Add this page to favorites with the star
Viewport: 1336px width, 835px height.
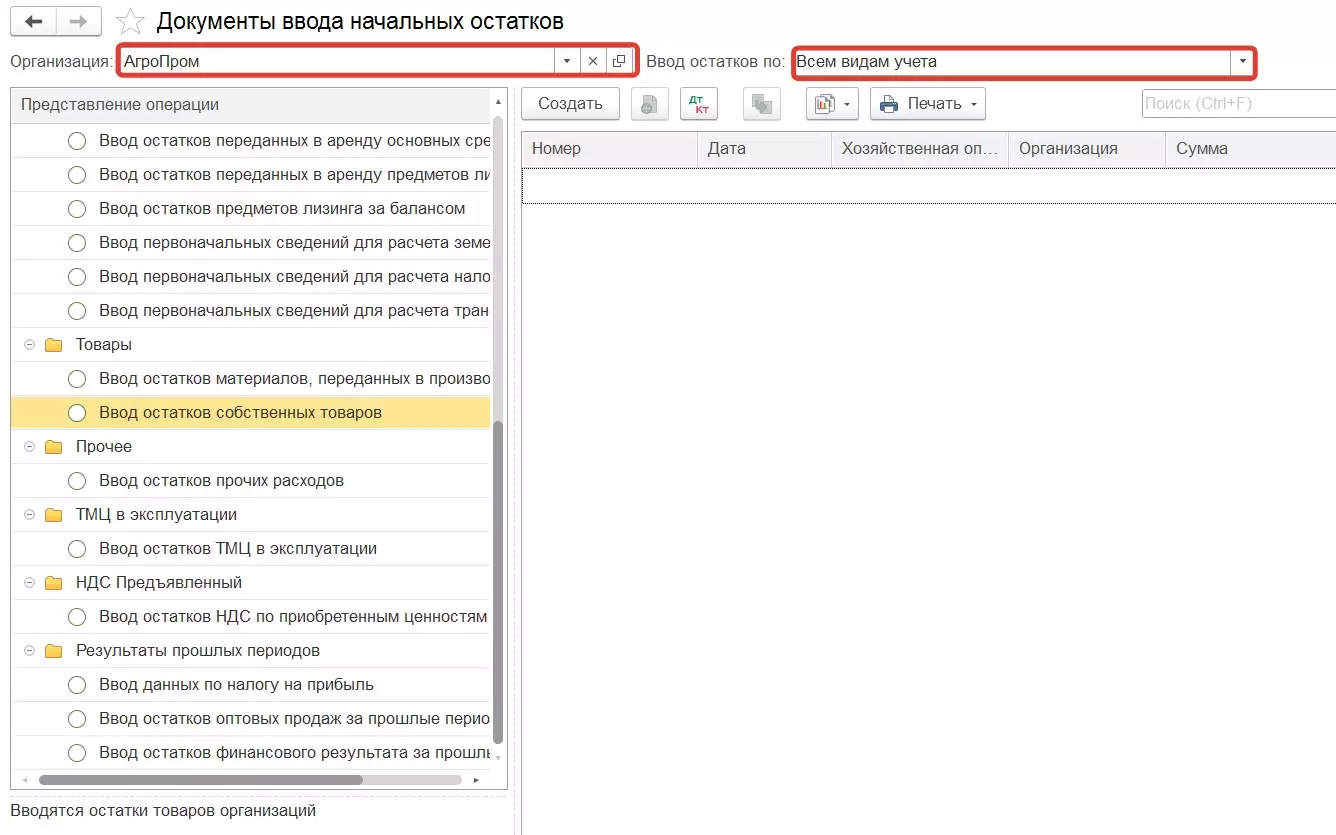pyautogui.click(x=131, y=21)
